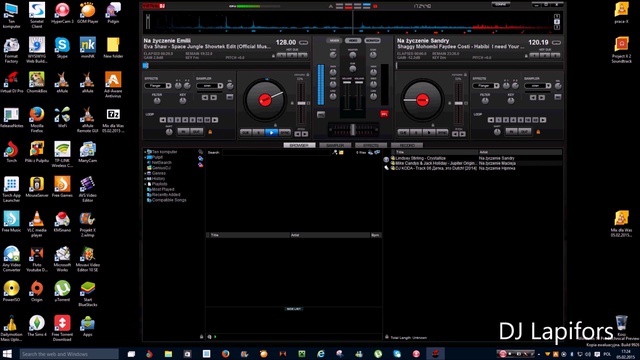640x360 pixels.
Task: Disable red PFL on right channel
Action: [384, 114]
